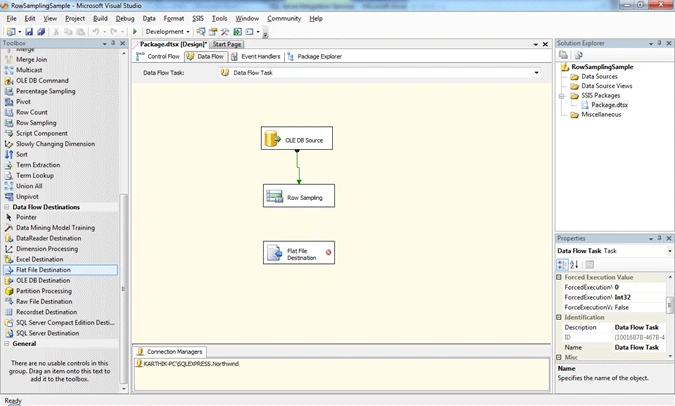Click the Categorized view icon in Properties
This screenshot has width=675, height=406.
[562, 264]
